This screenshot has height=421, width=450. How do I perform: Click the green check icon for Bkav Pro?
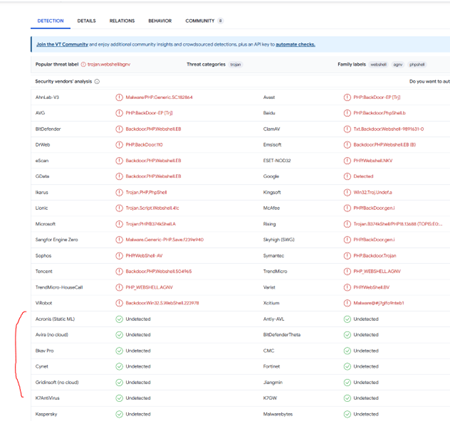[119, 351]
